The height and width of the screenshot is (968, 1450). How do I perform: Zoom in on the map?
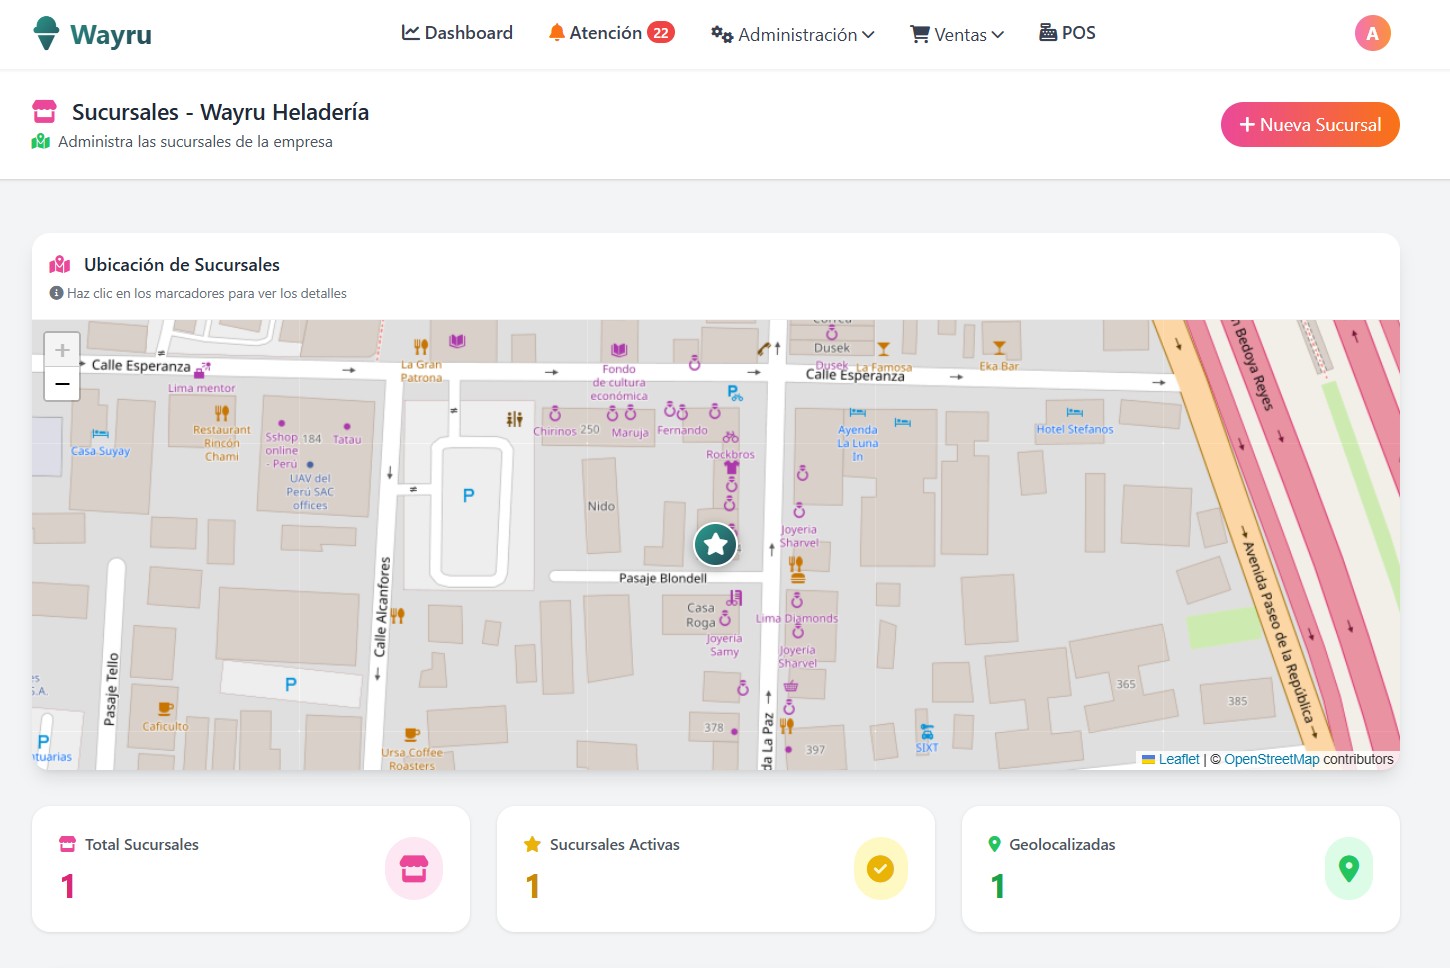coord(62,350)
